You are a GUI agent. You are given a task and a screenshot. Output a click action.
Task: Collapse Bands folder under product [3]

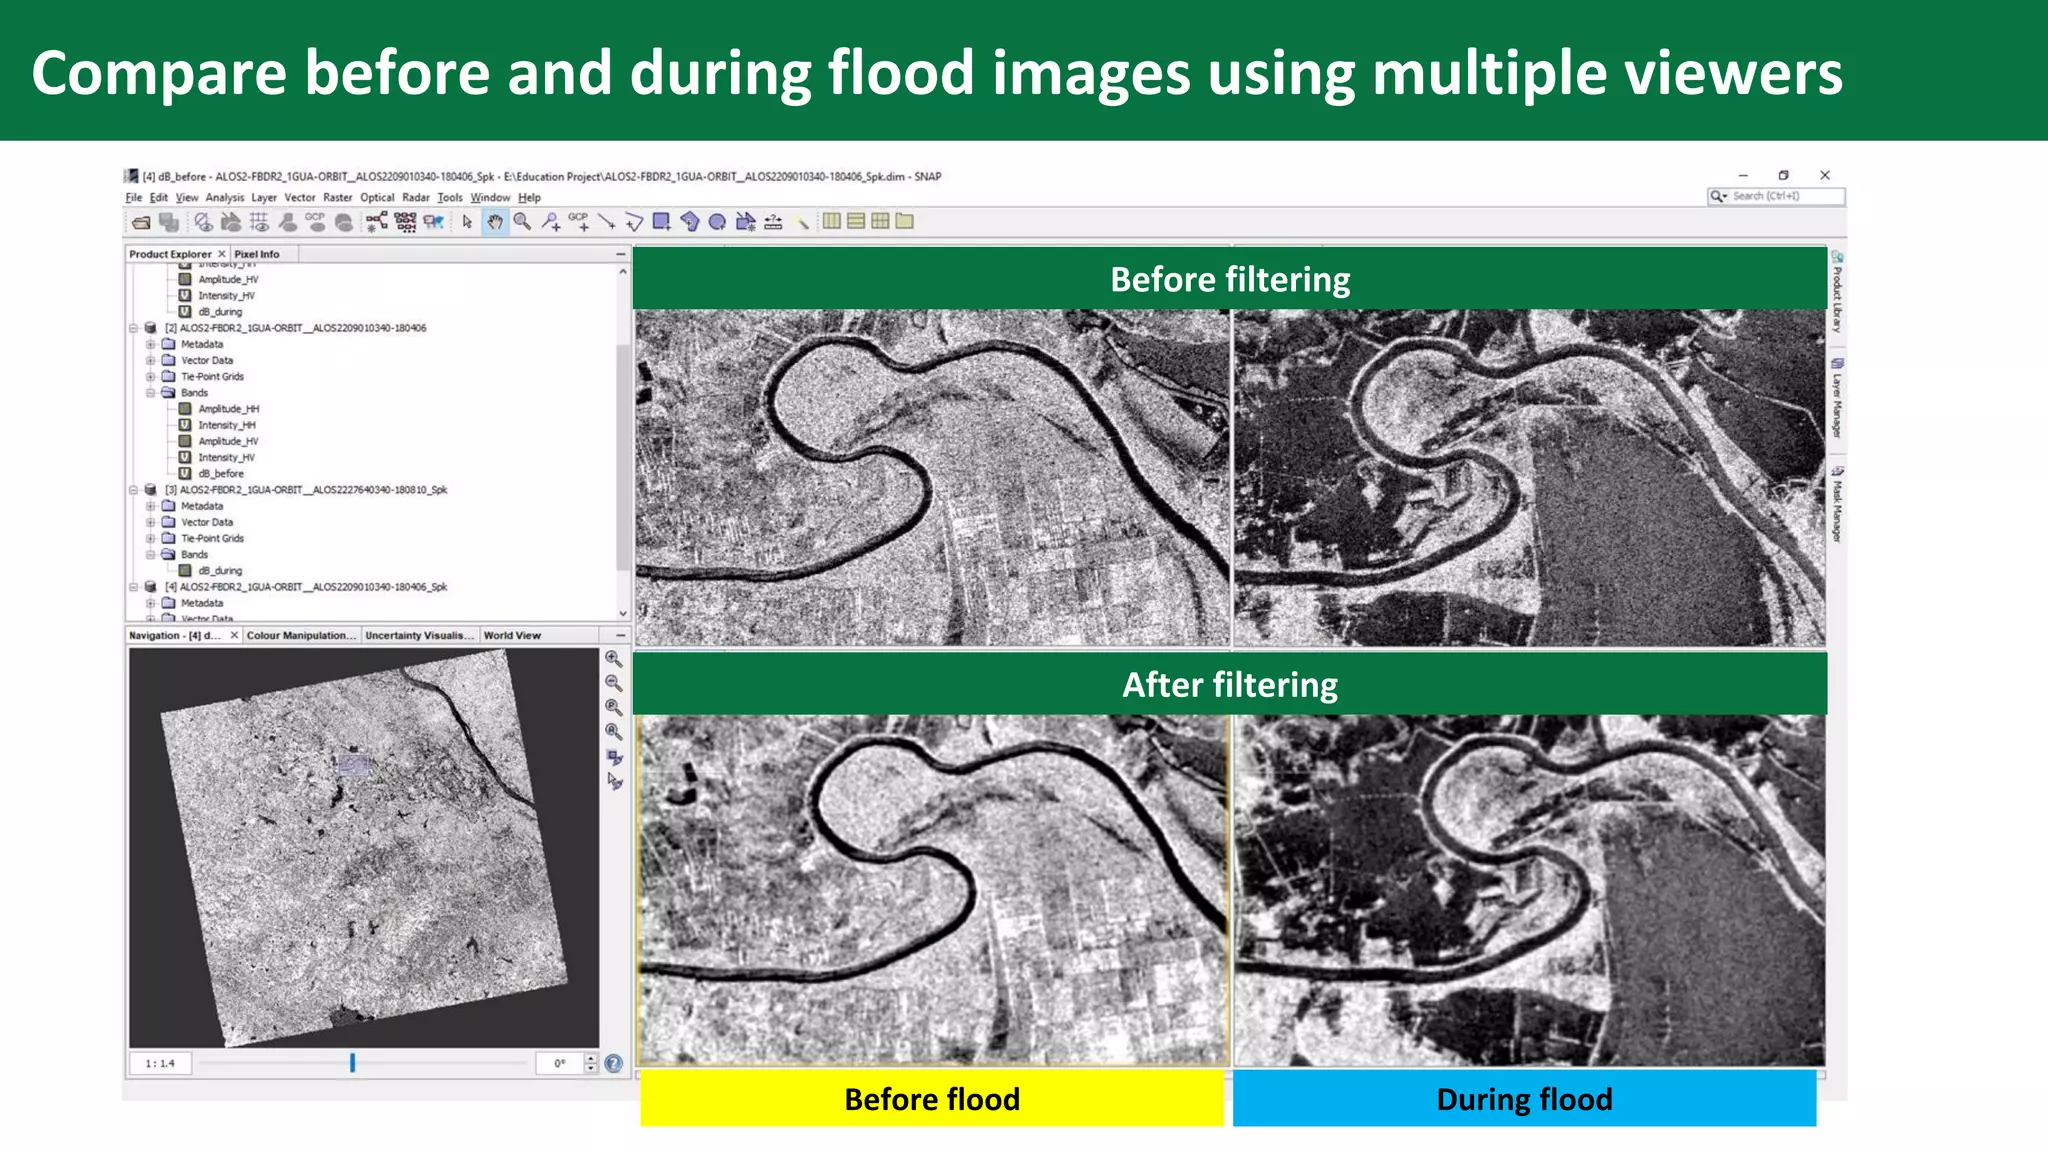pos(151,554)
